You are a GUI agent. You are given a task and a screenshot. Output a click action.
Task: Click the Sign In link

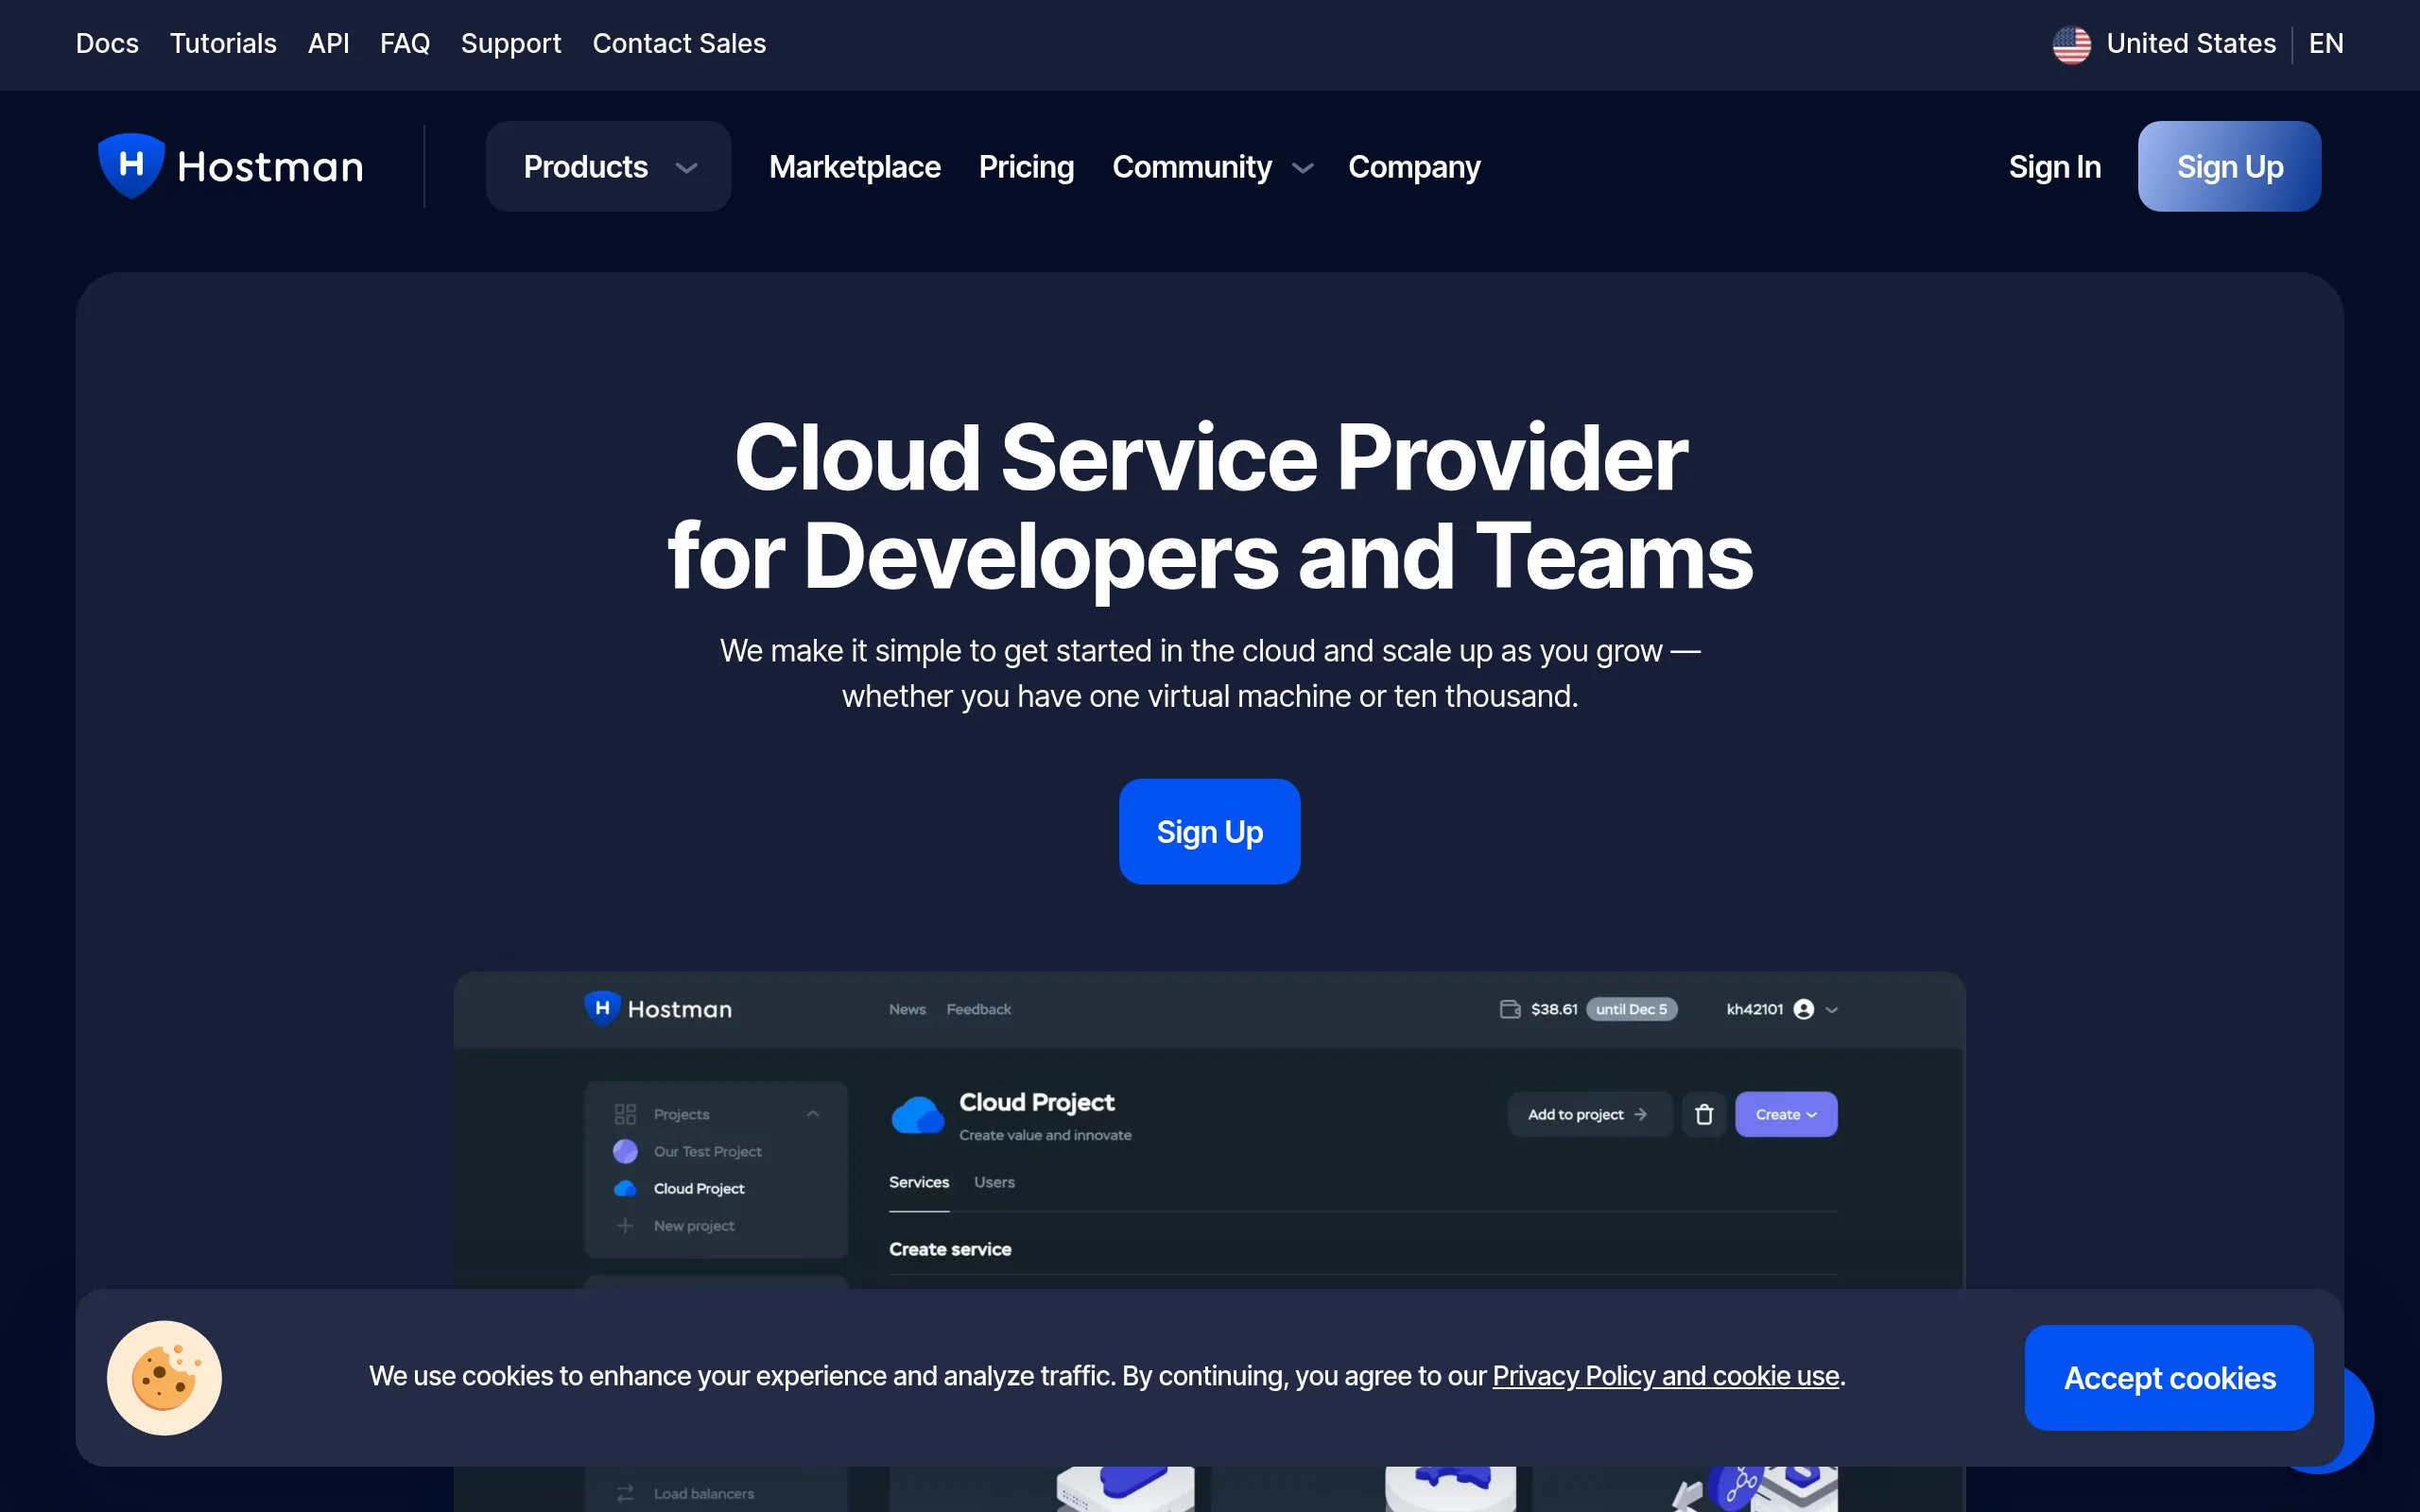pos(2054,166)
